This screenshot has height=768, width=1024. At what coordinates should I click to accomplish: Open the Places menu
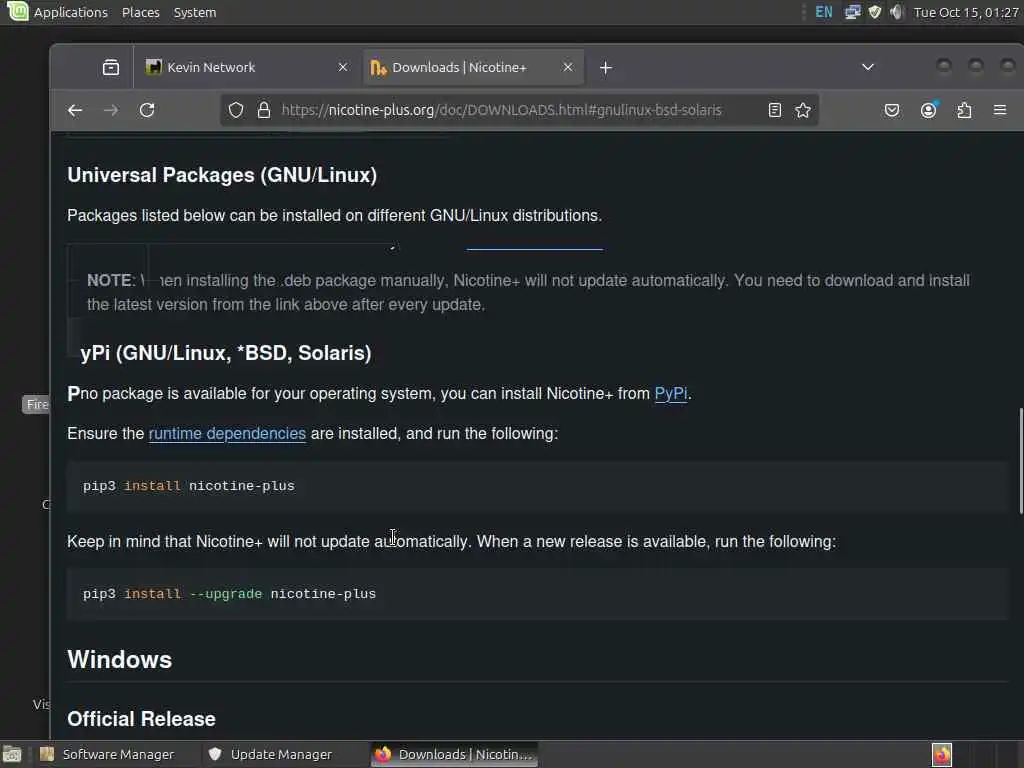(140, 12)
